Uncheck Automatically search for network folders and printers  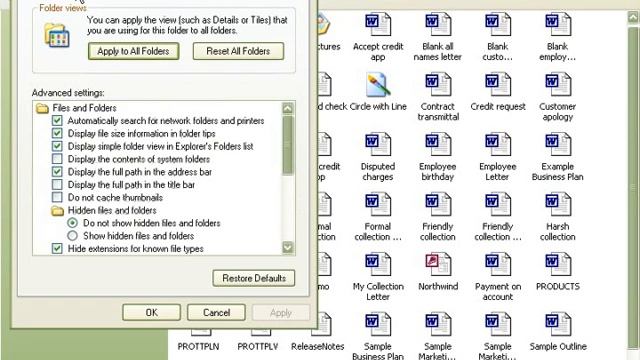pyautogui.click(x=57, y=121)
